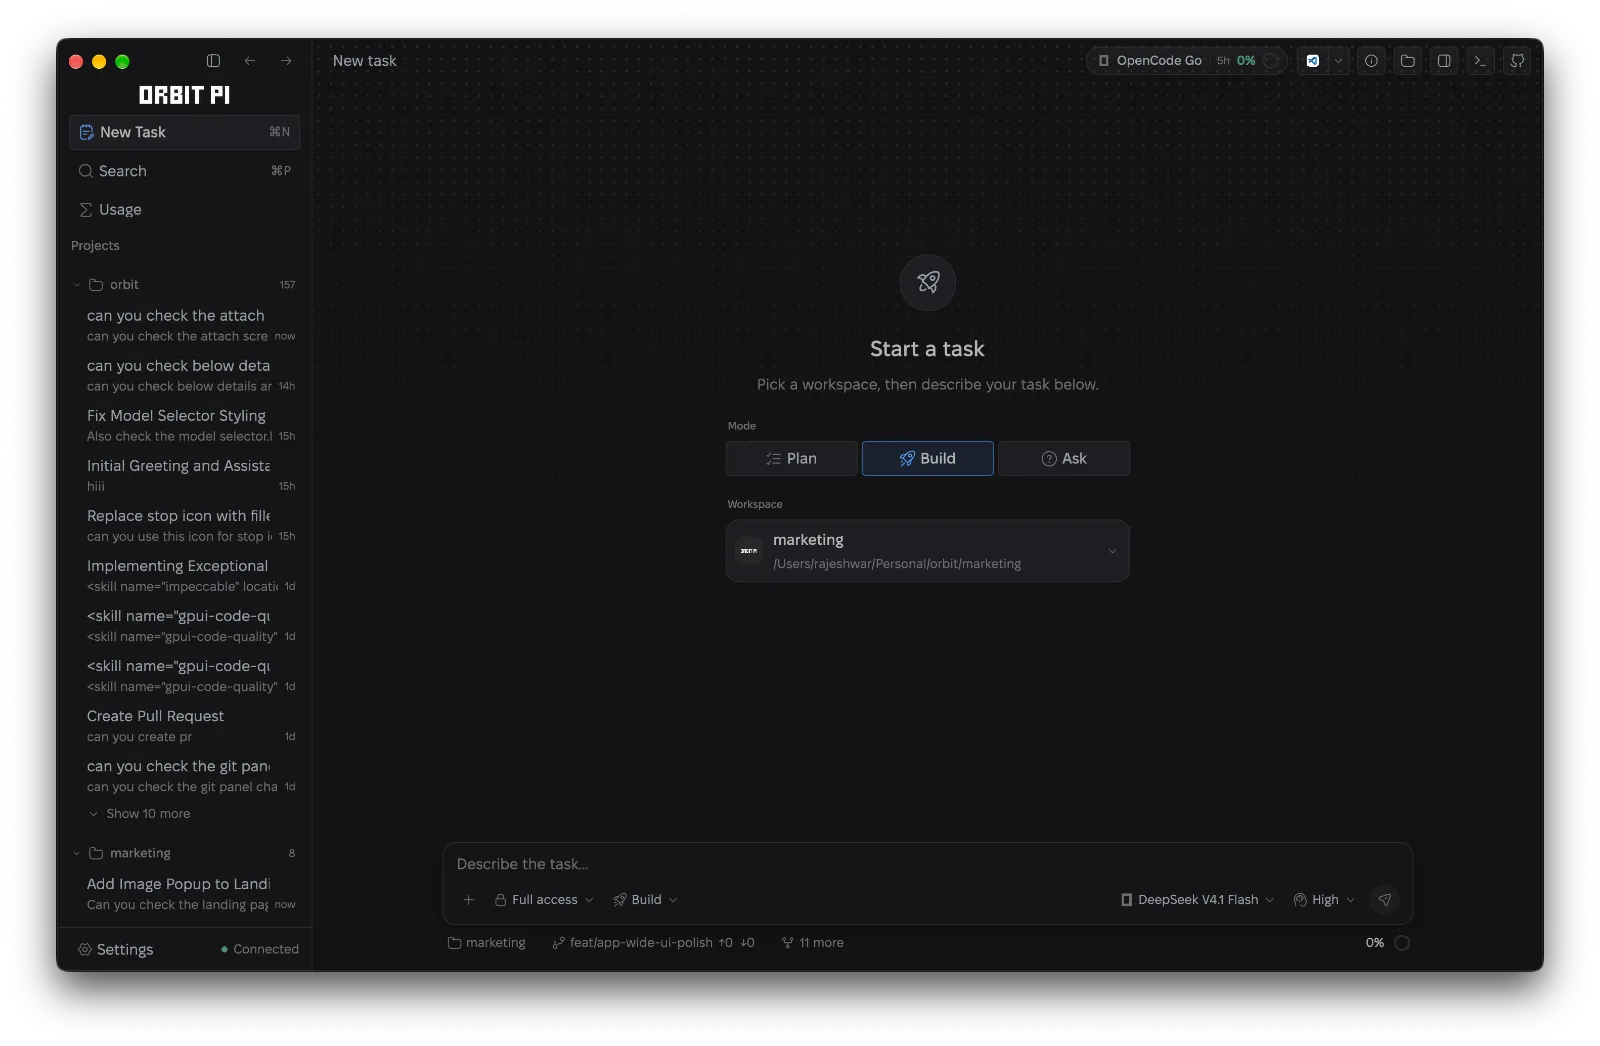Send the task with the paper plane icon
1600x1046 pixels.
[1385, 900]
